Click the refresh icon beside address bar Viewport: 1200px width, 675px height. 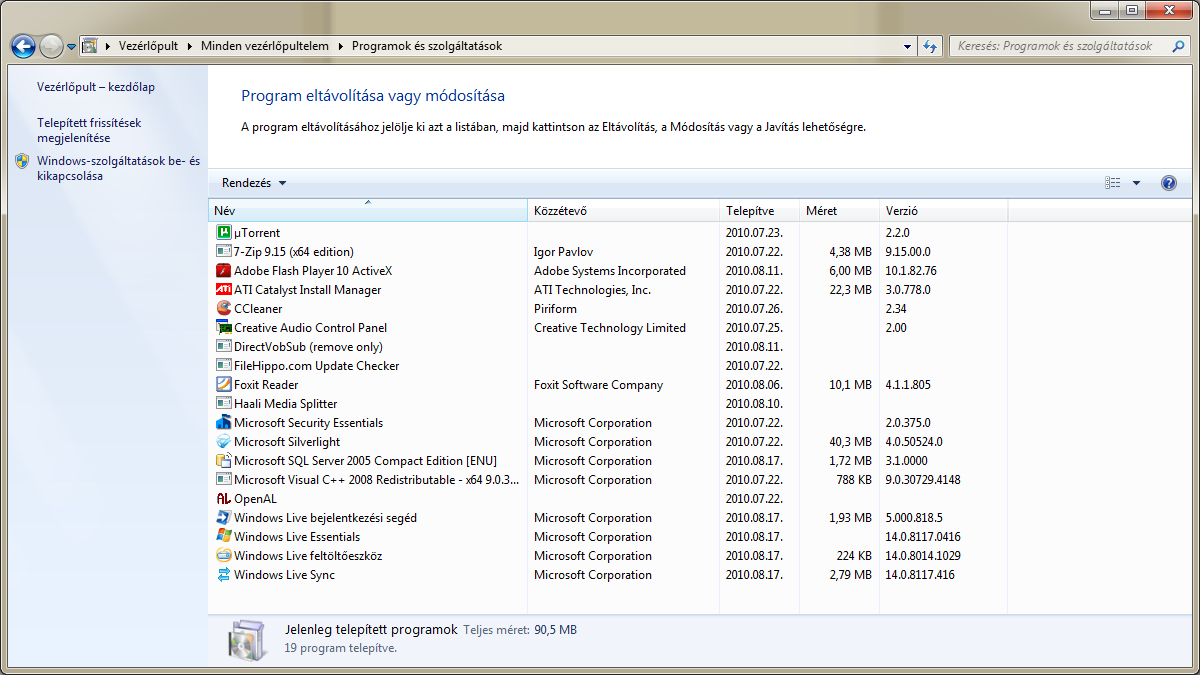931,46
